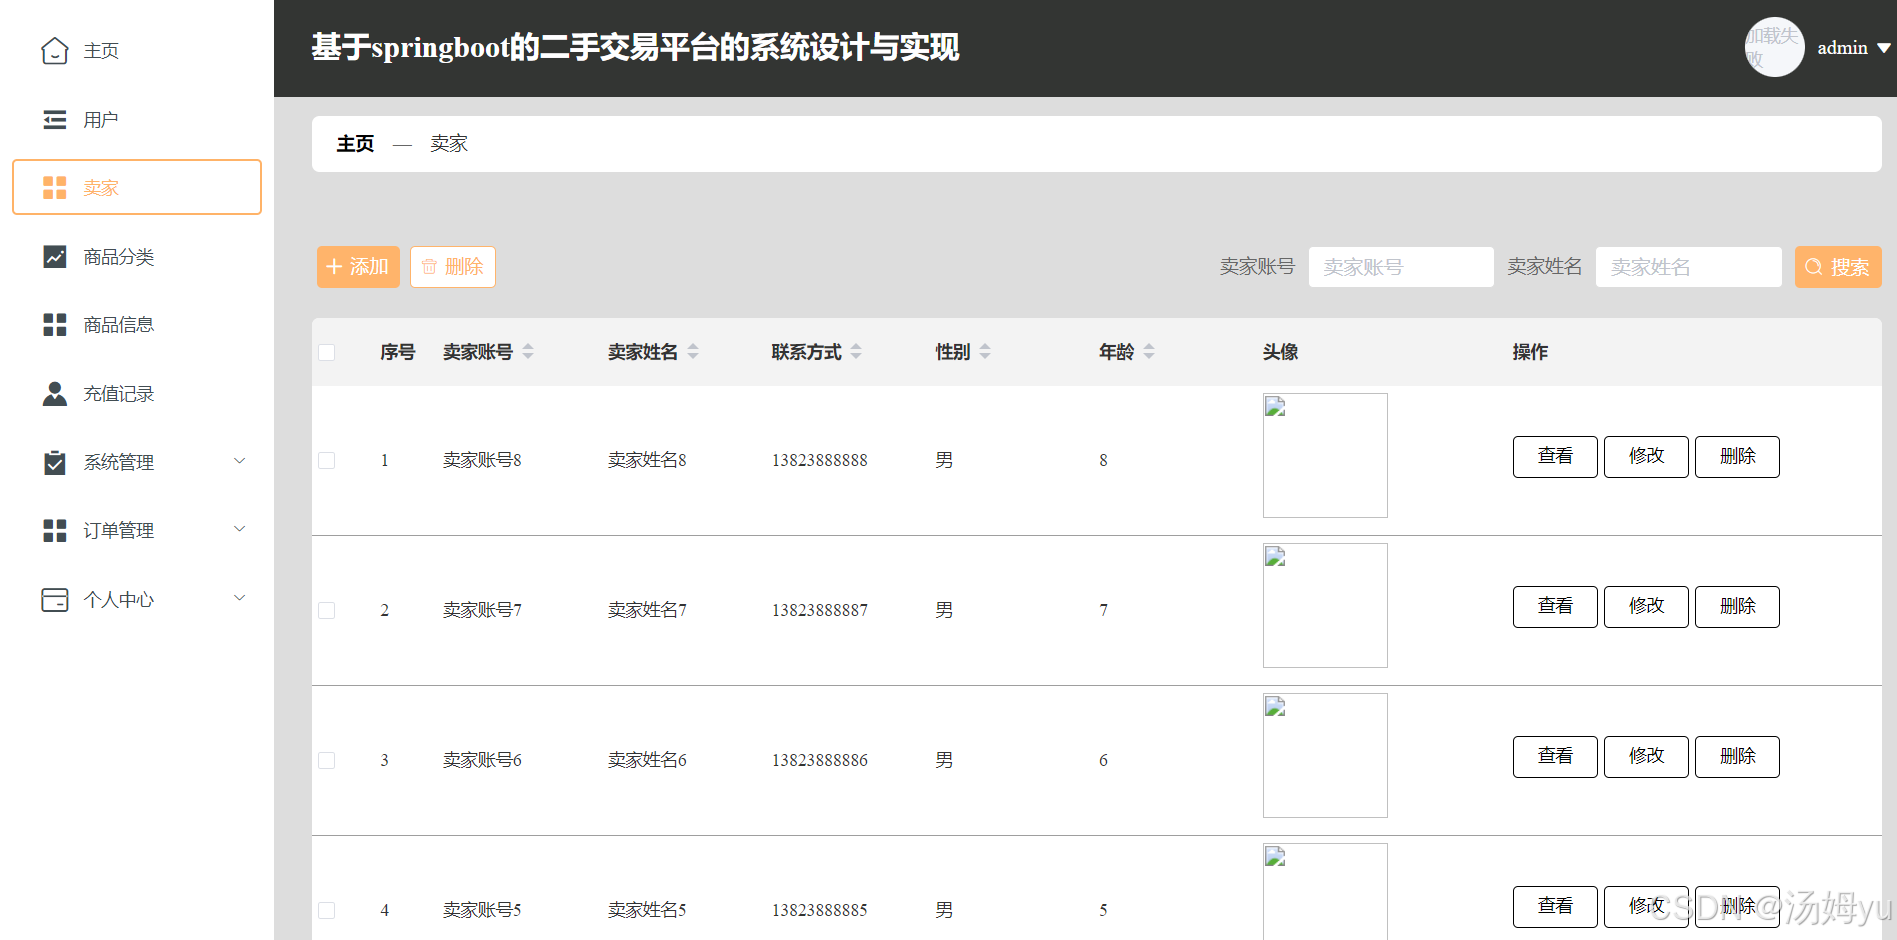Click the cell 卖家姓名6
The width and height of the screenshot is (1897, 940).
pyautogui.click(x=647, y=760)
